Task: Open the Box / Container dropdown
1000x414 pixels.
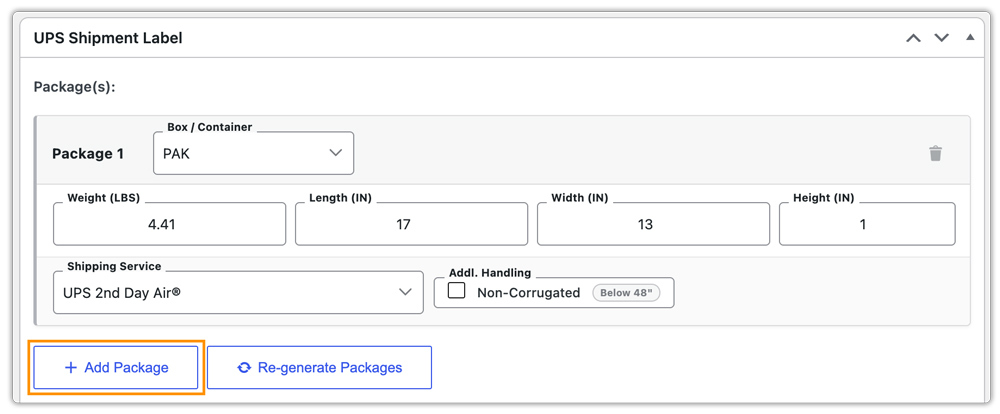Action: click(x=253, y=153)
